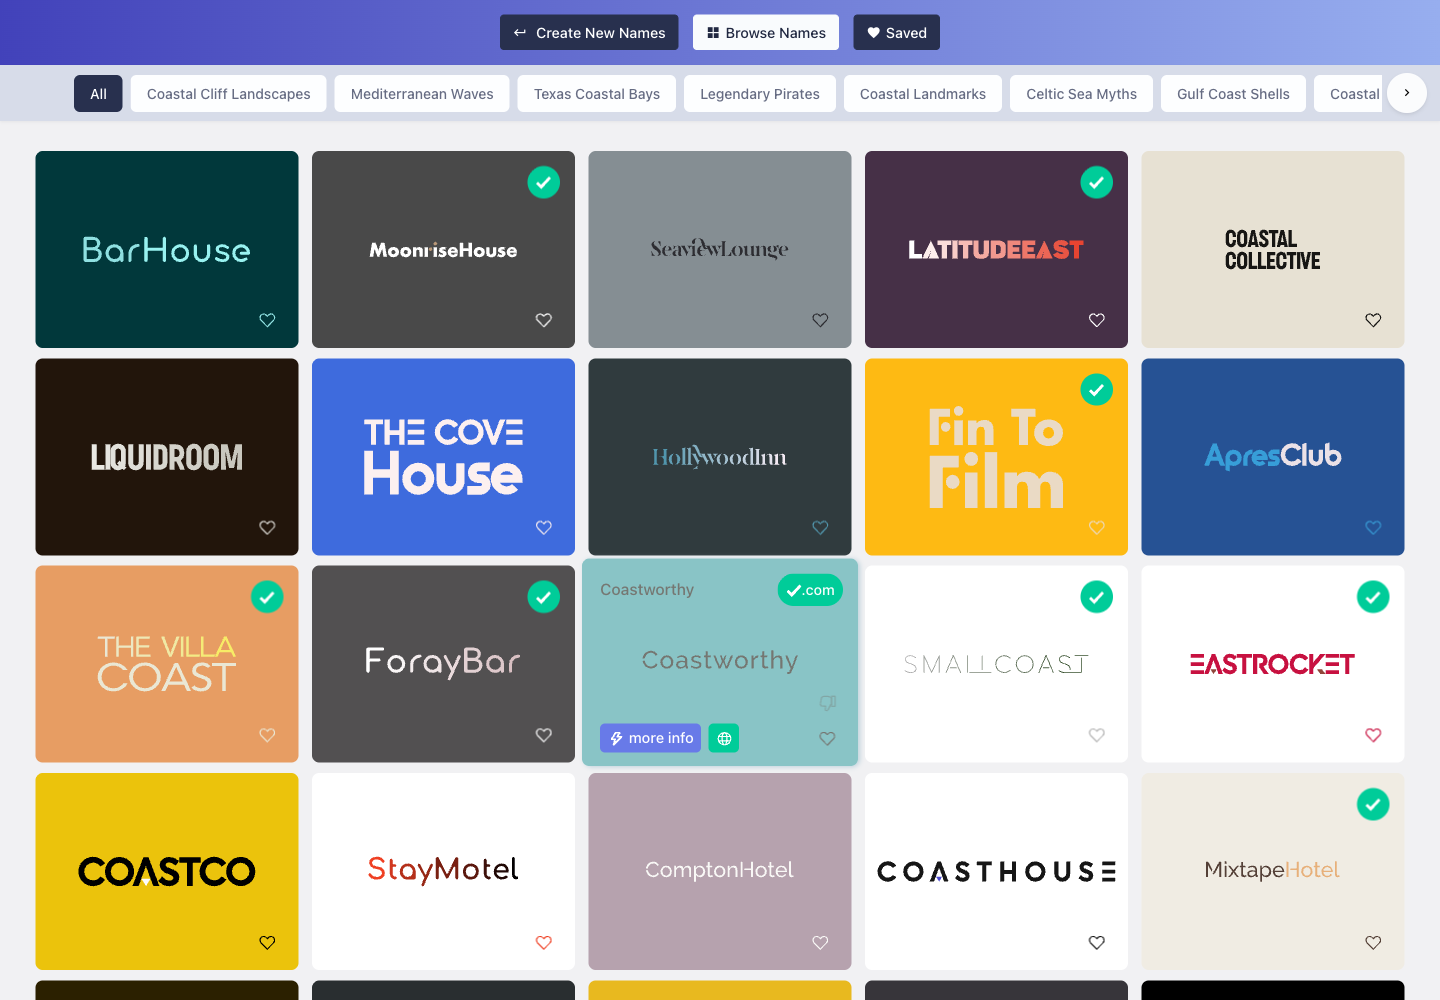Open the Coastal Collective logo card

pyautogui.click(x=1273, y=249)
